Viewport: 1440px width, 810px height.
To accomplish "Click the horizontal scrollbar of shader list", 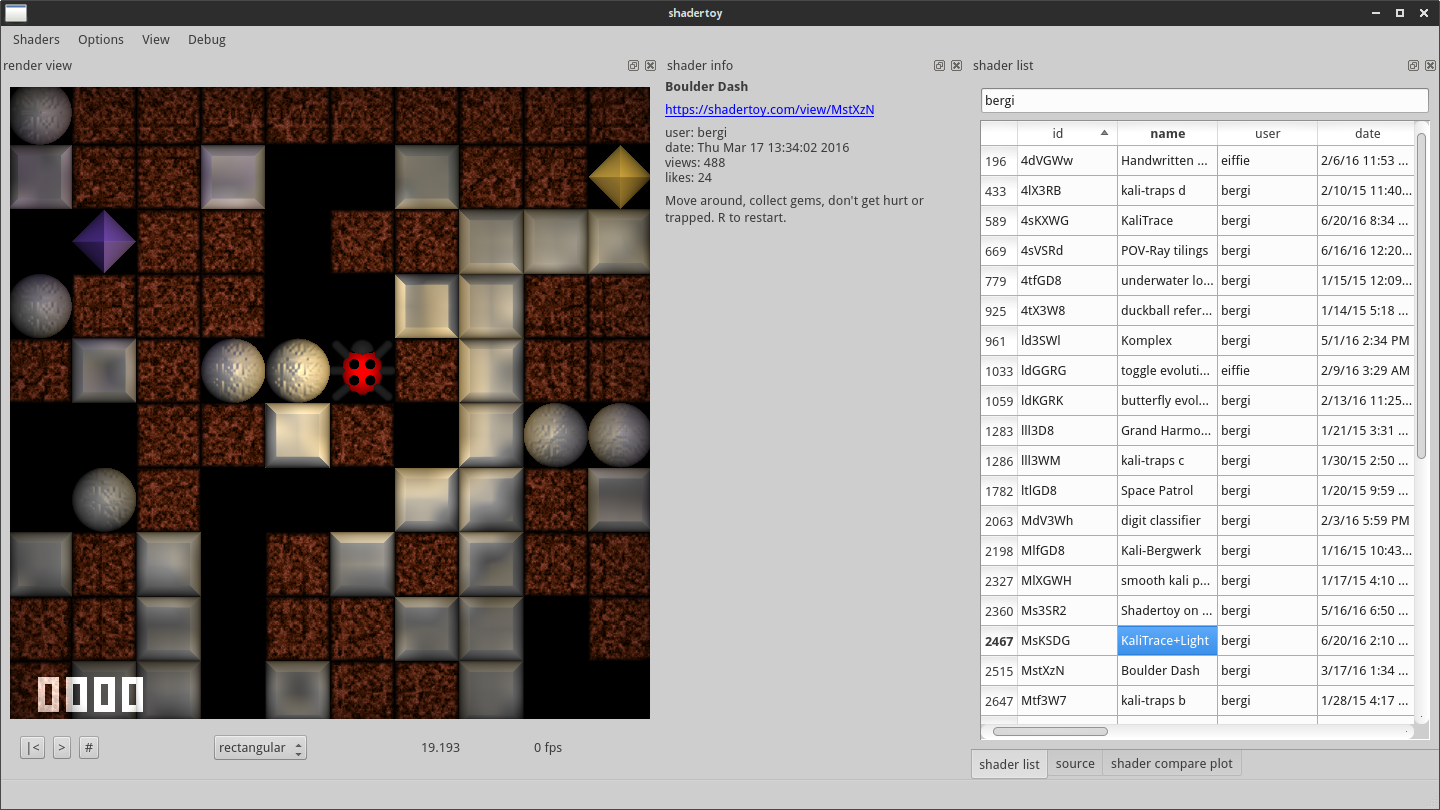I will 1050,731.
